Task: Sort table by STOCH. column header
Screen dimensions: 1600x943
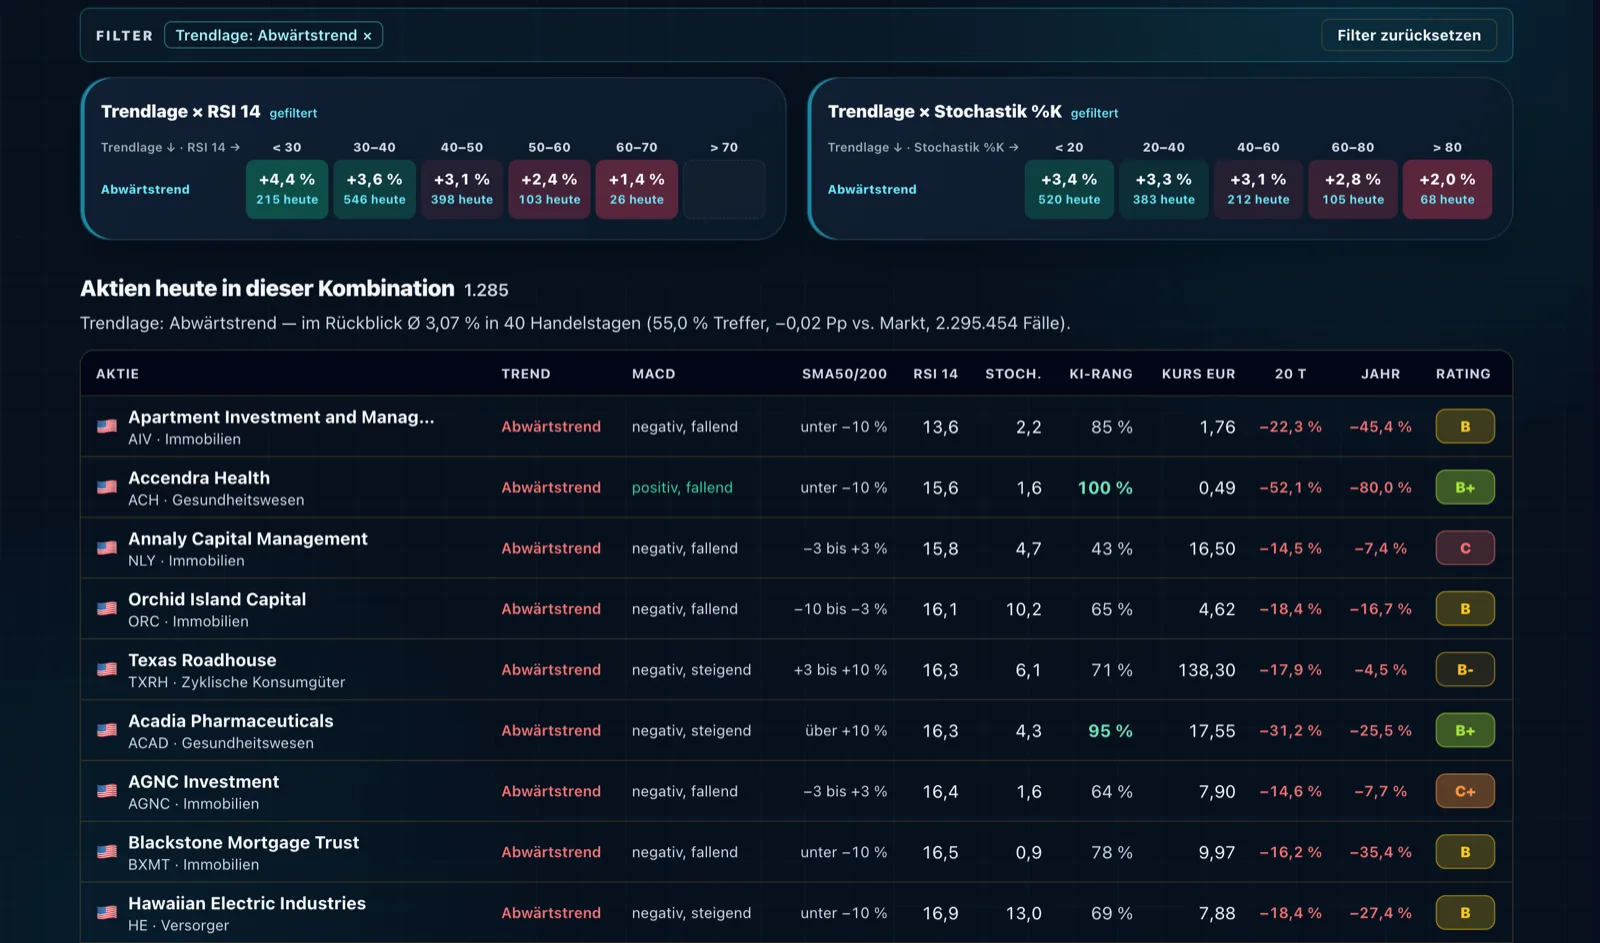Action: pos(1013,374)
